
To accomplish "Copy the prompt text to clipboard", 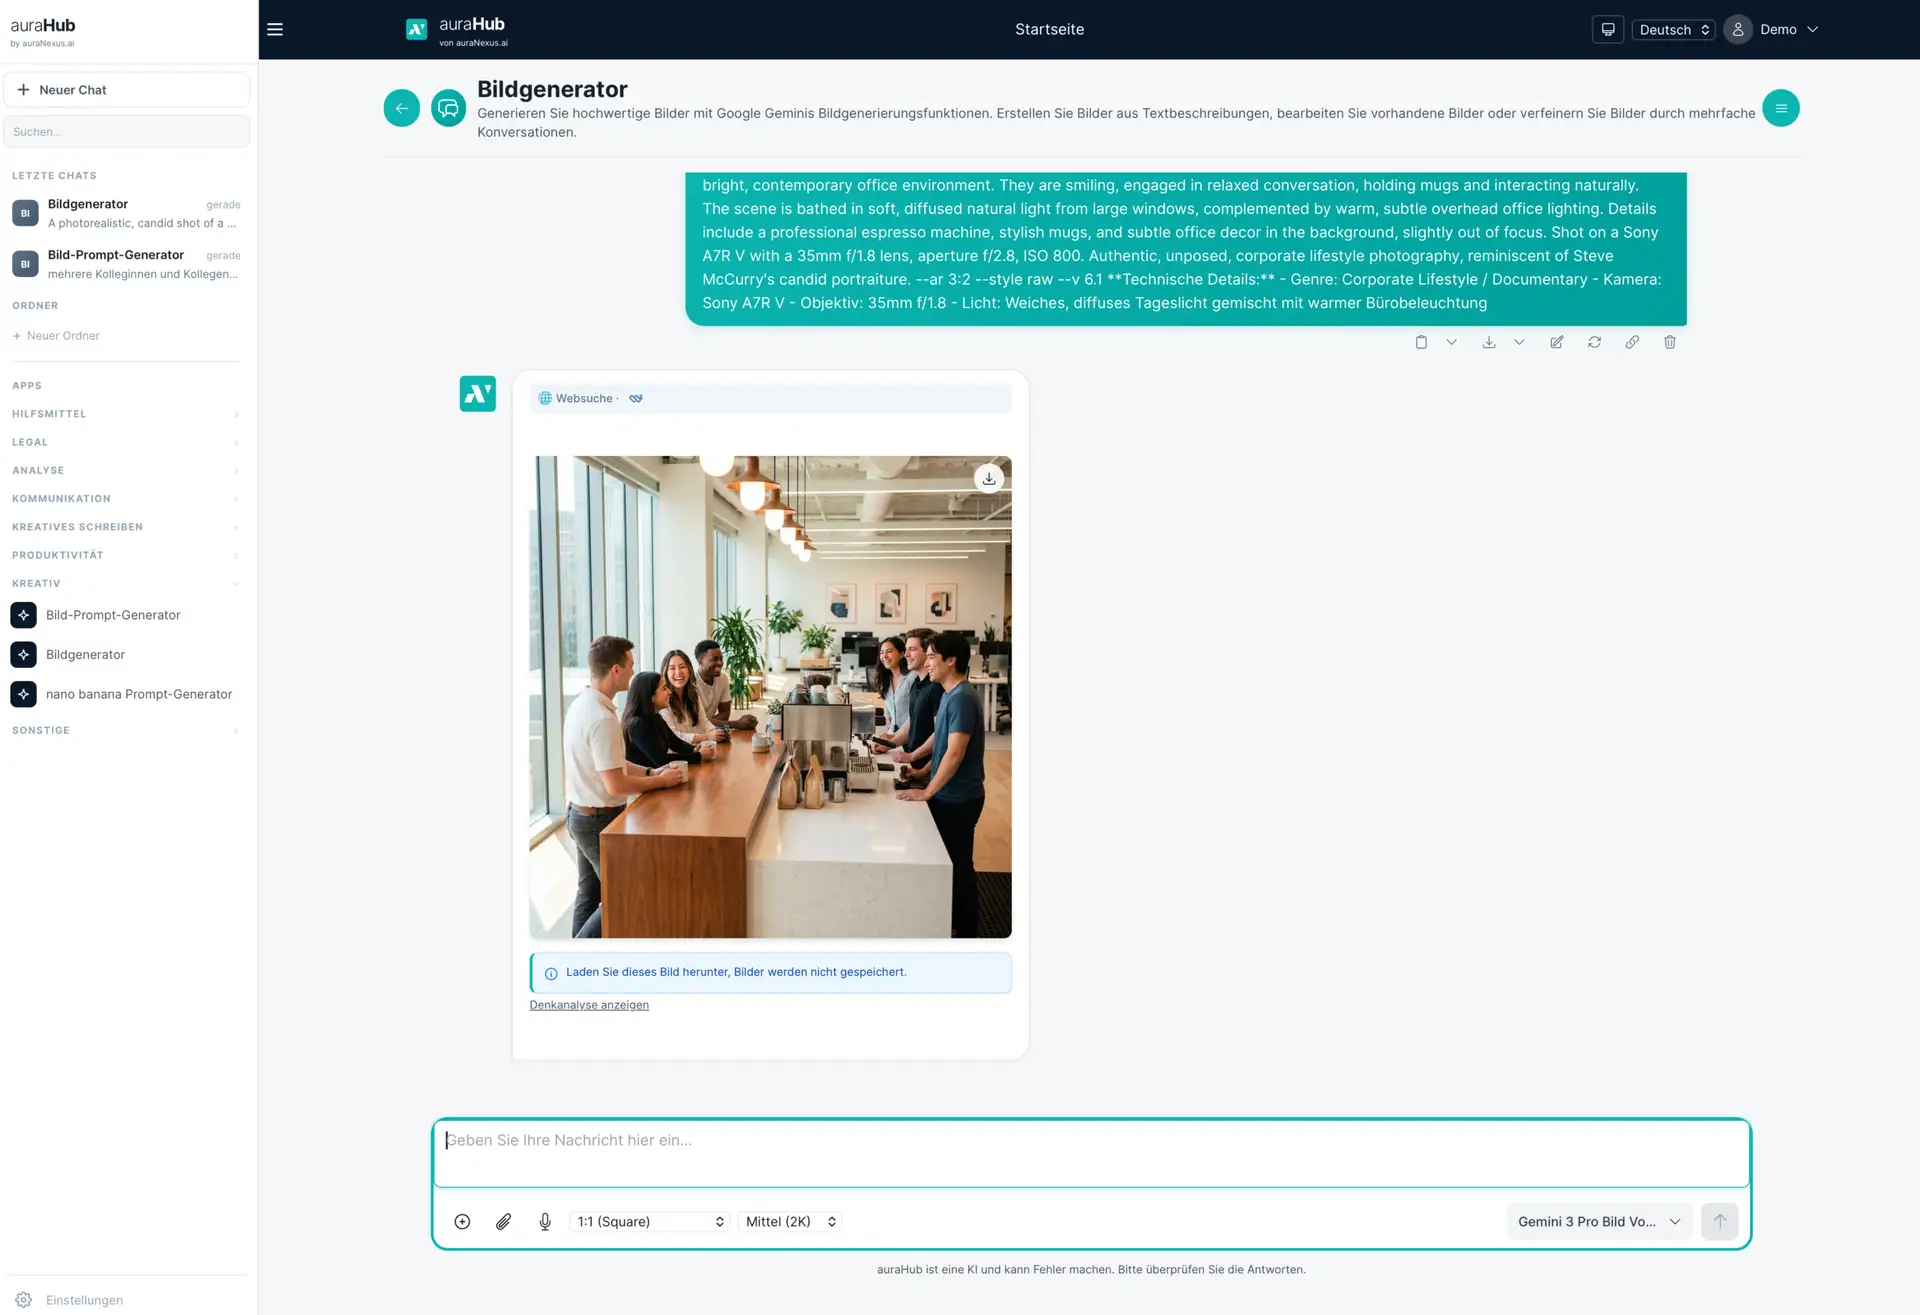I will 1421,342.
